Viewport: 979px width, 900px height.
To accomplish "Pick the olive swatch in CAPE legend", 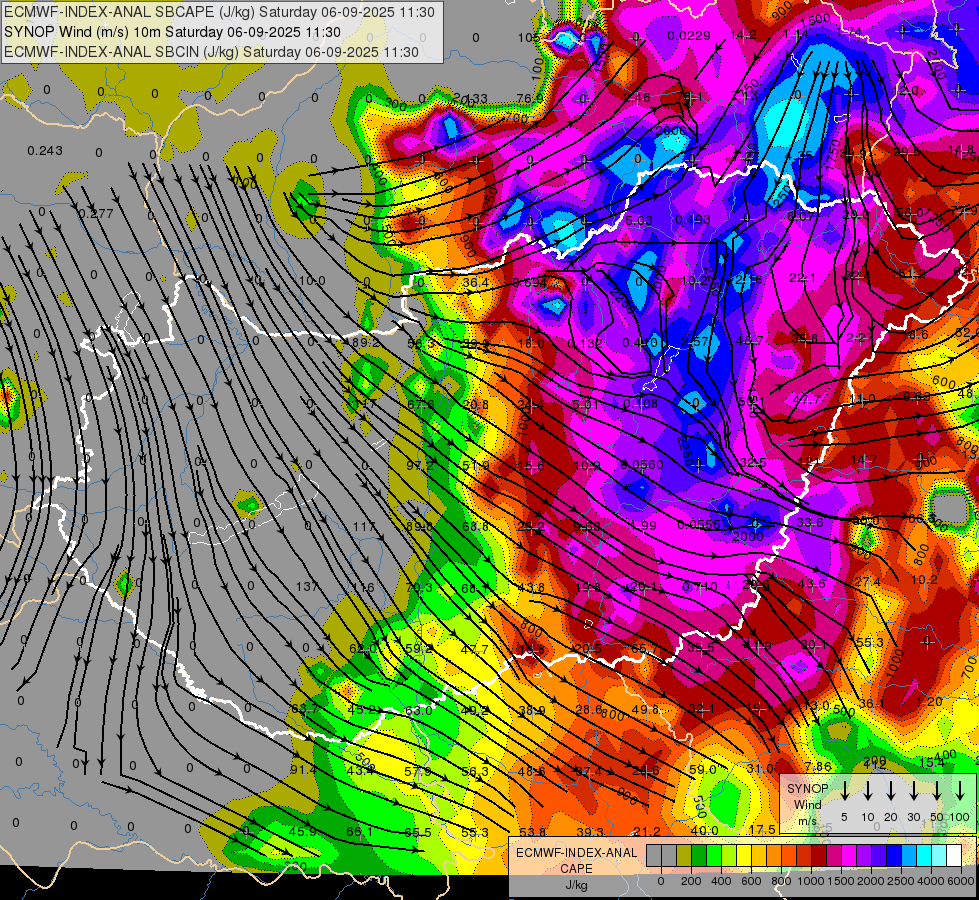I will [684, 855].
